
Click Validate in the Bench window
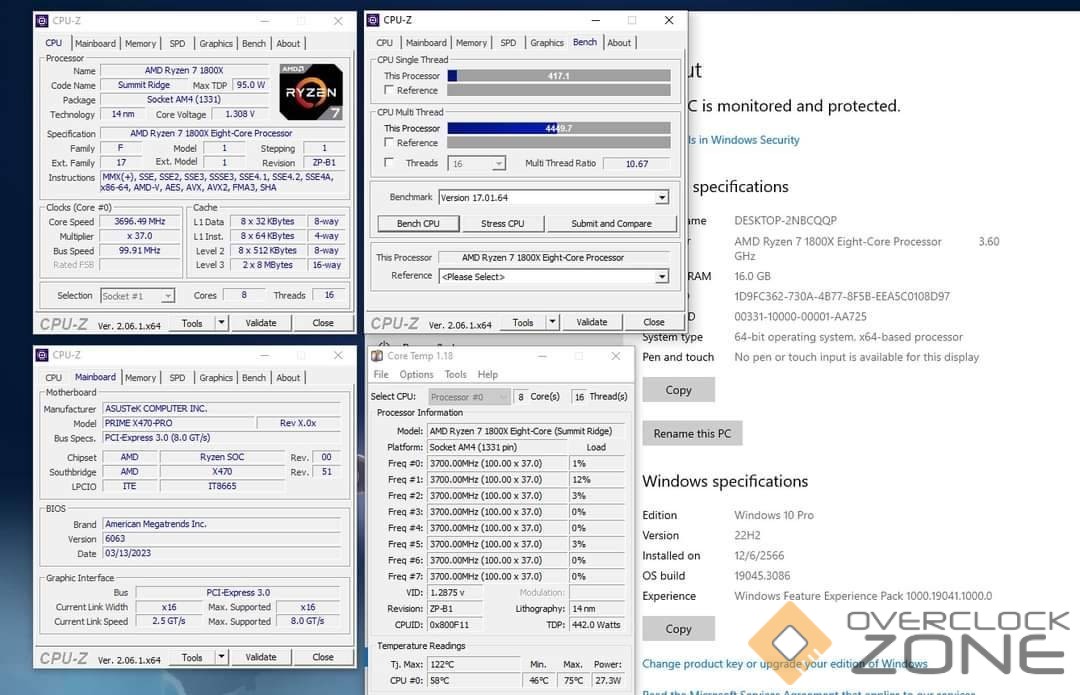592,322
